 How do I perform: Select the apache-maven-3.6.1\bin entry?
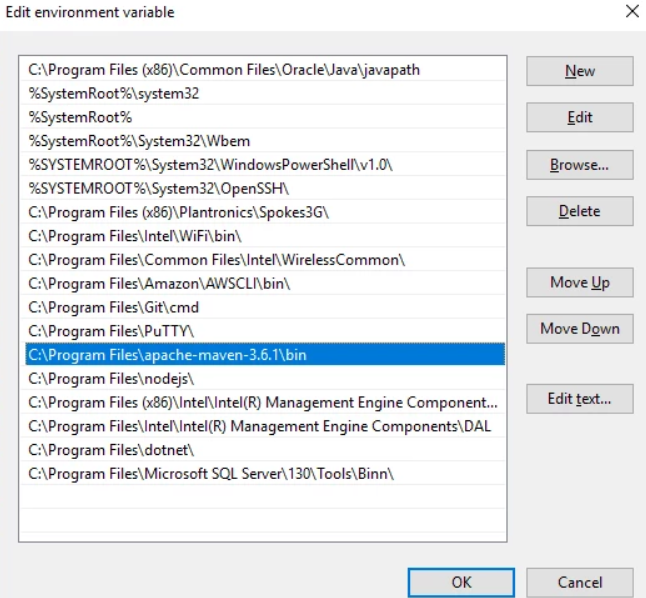(x=265, y=354)
